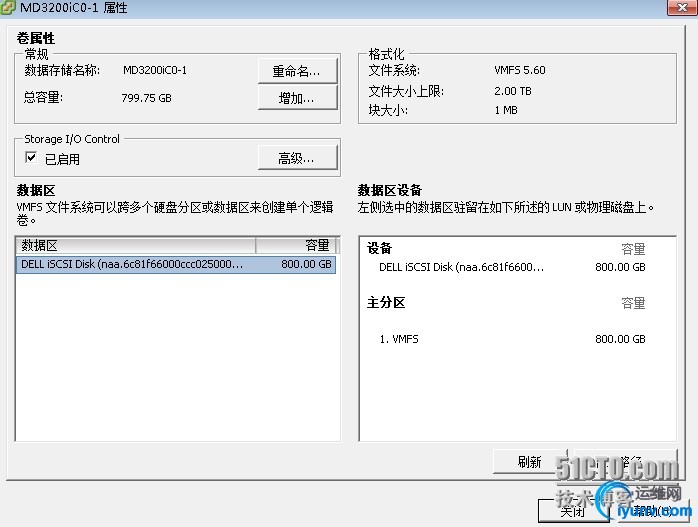Open the 高级... advanced Storage I/O settings
Screen dimensions: 698x527
297,158
